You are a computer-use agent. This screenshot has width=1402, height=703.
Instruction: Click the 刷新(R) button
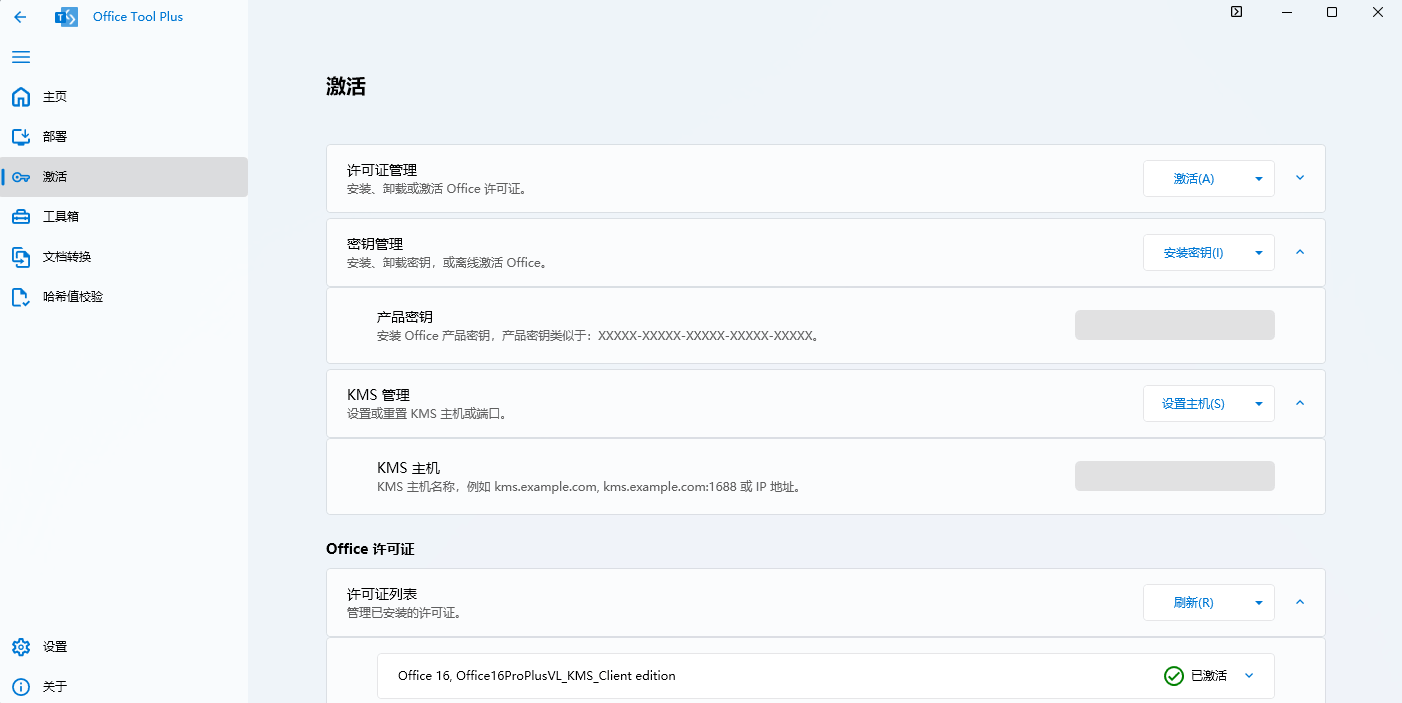pyautogui.click(x=1193, y=603)
